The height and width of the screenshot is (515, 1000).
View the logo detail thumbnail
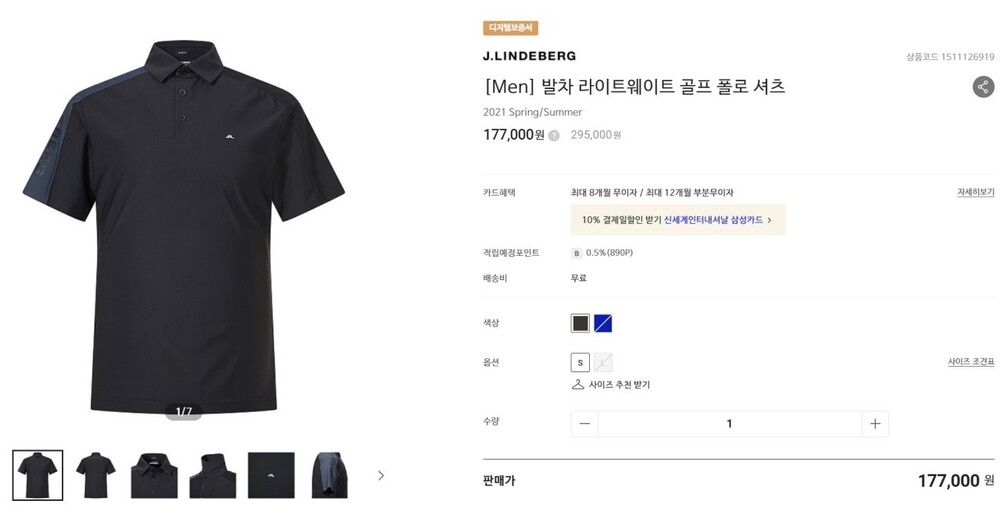[x=271, y=475]
